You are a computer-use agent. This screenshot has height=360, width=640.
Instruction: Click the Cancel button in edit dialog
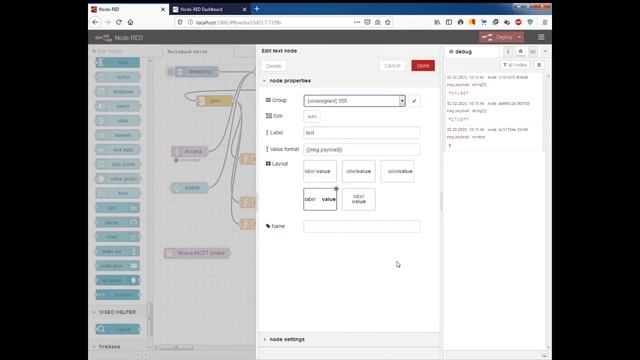(x=392, y=66)
